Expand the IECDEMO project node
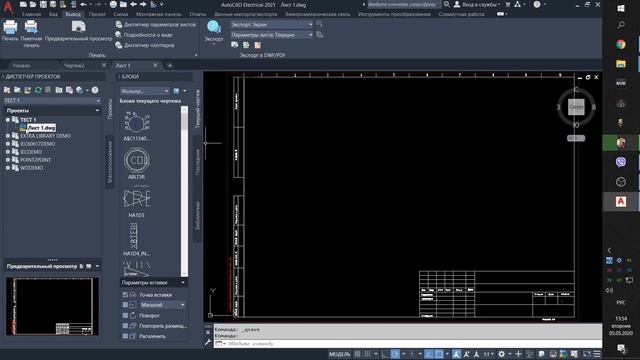The height and width of the screenshot is (360, 640). [x=8, y=152]
